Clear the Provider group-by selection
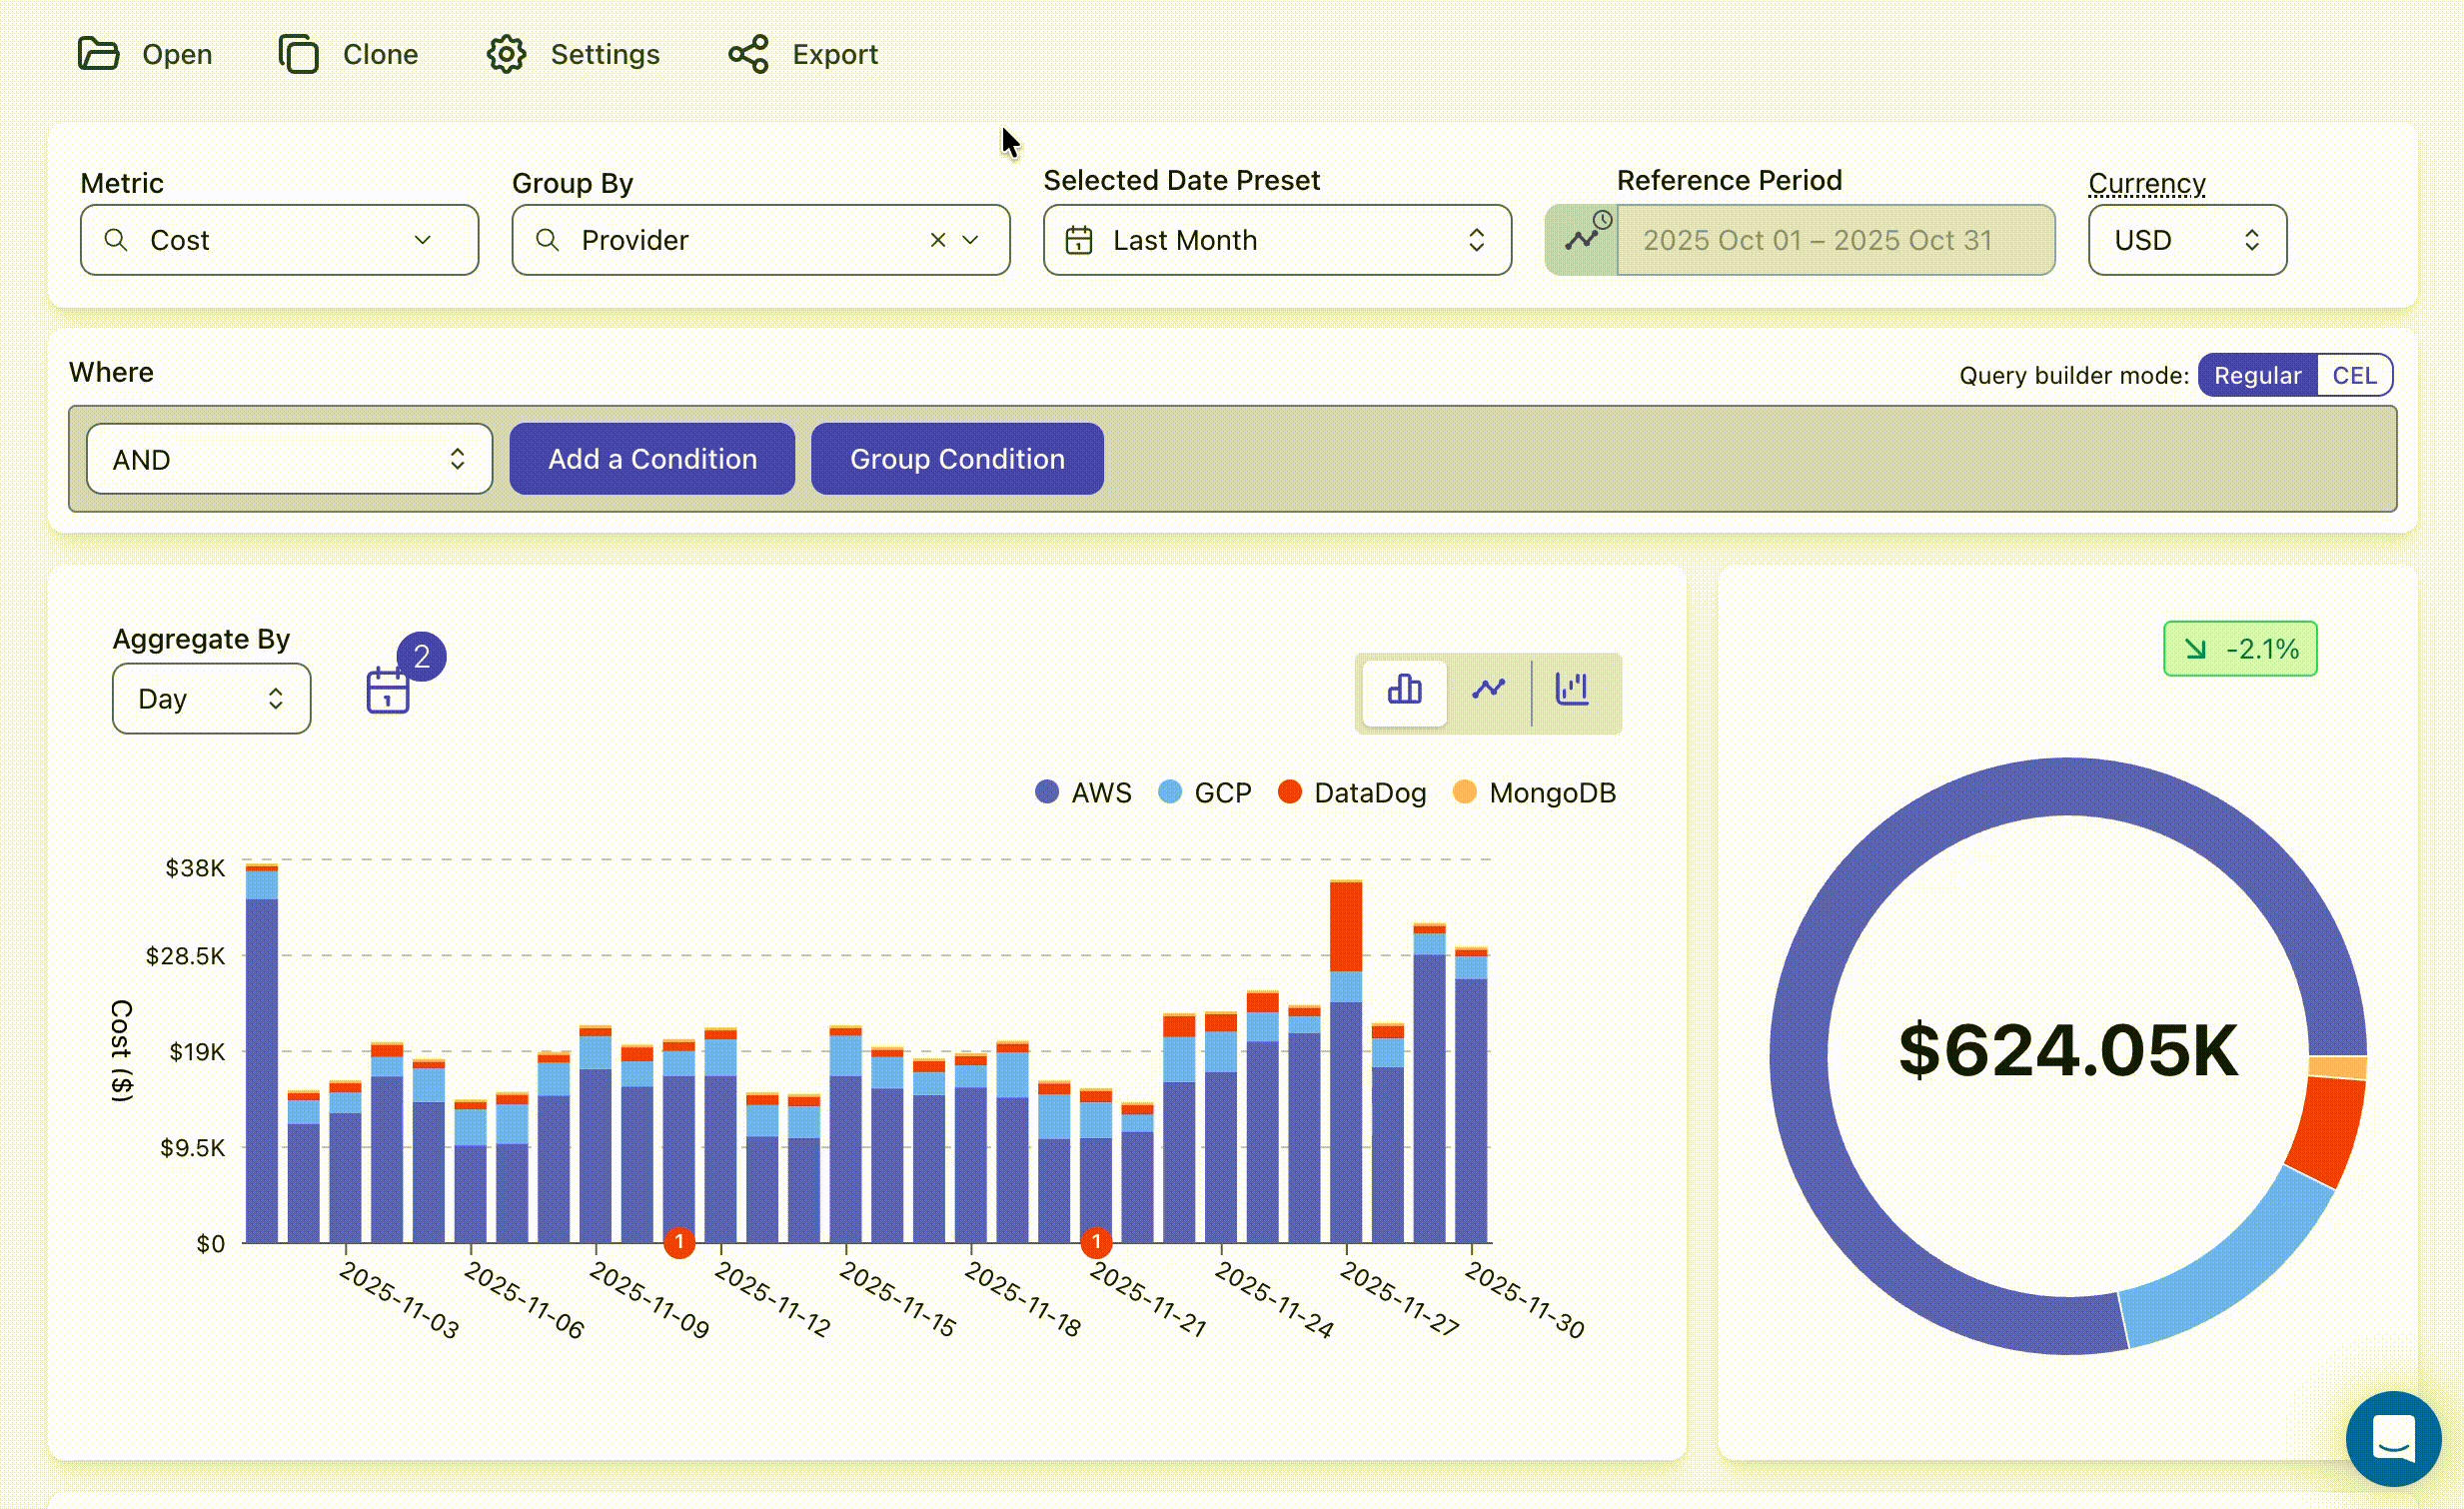 (937, 240)
